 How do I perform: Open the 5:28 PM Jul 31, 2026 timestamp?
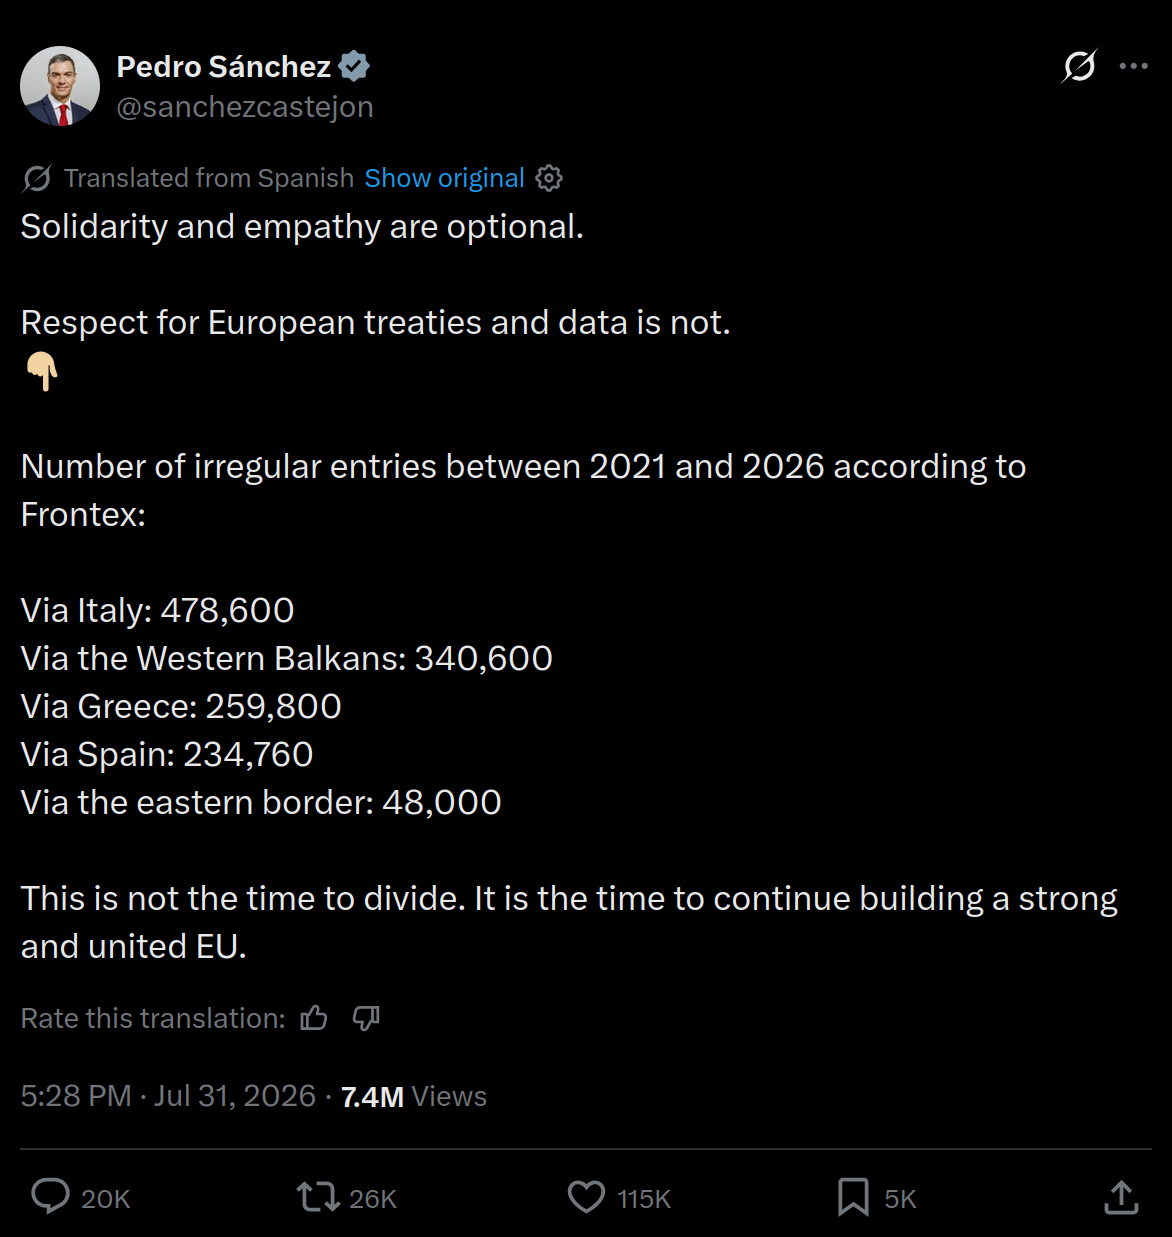168,1096
